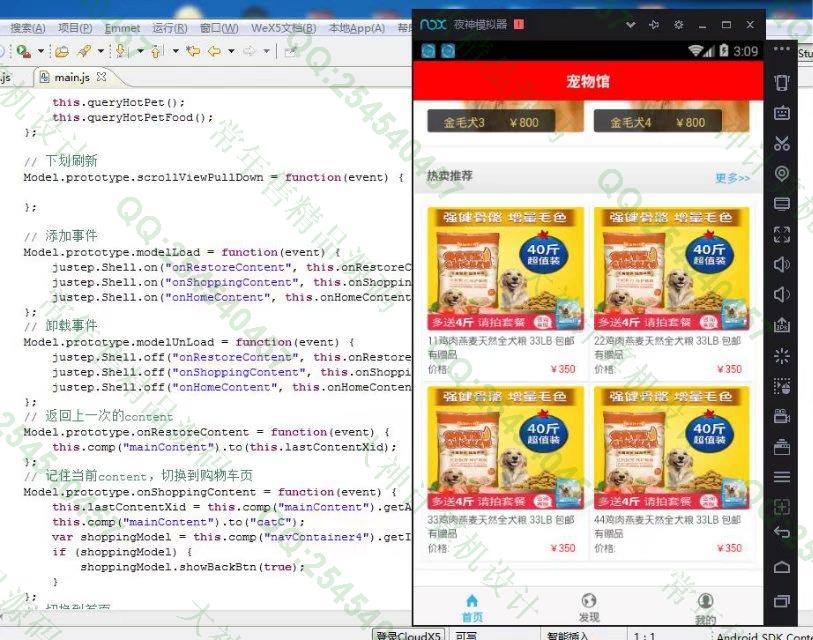The width and height of the screenshot is (813, 640).
Task: Expand the rocket icon dropdown arrow
Action: 101,51
